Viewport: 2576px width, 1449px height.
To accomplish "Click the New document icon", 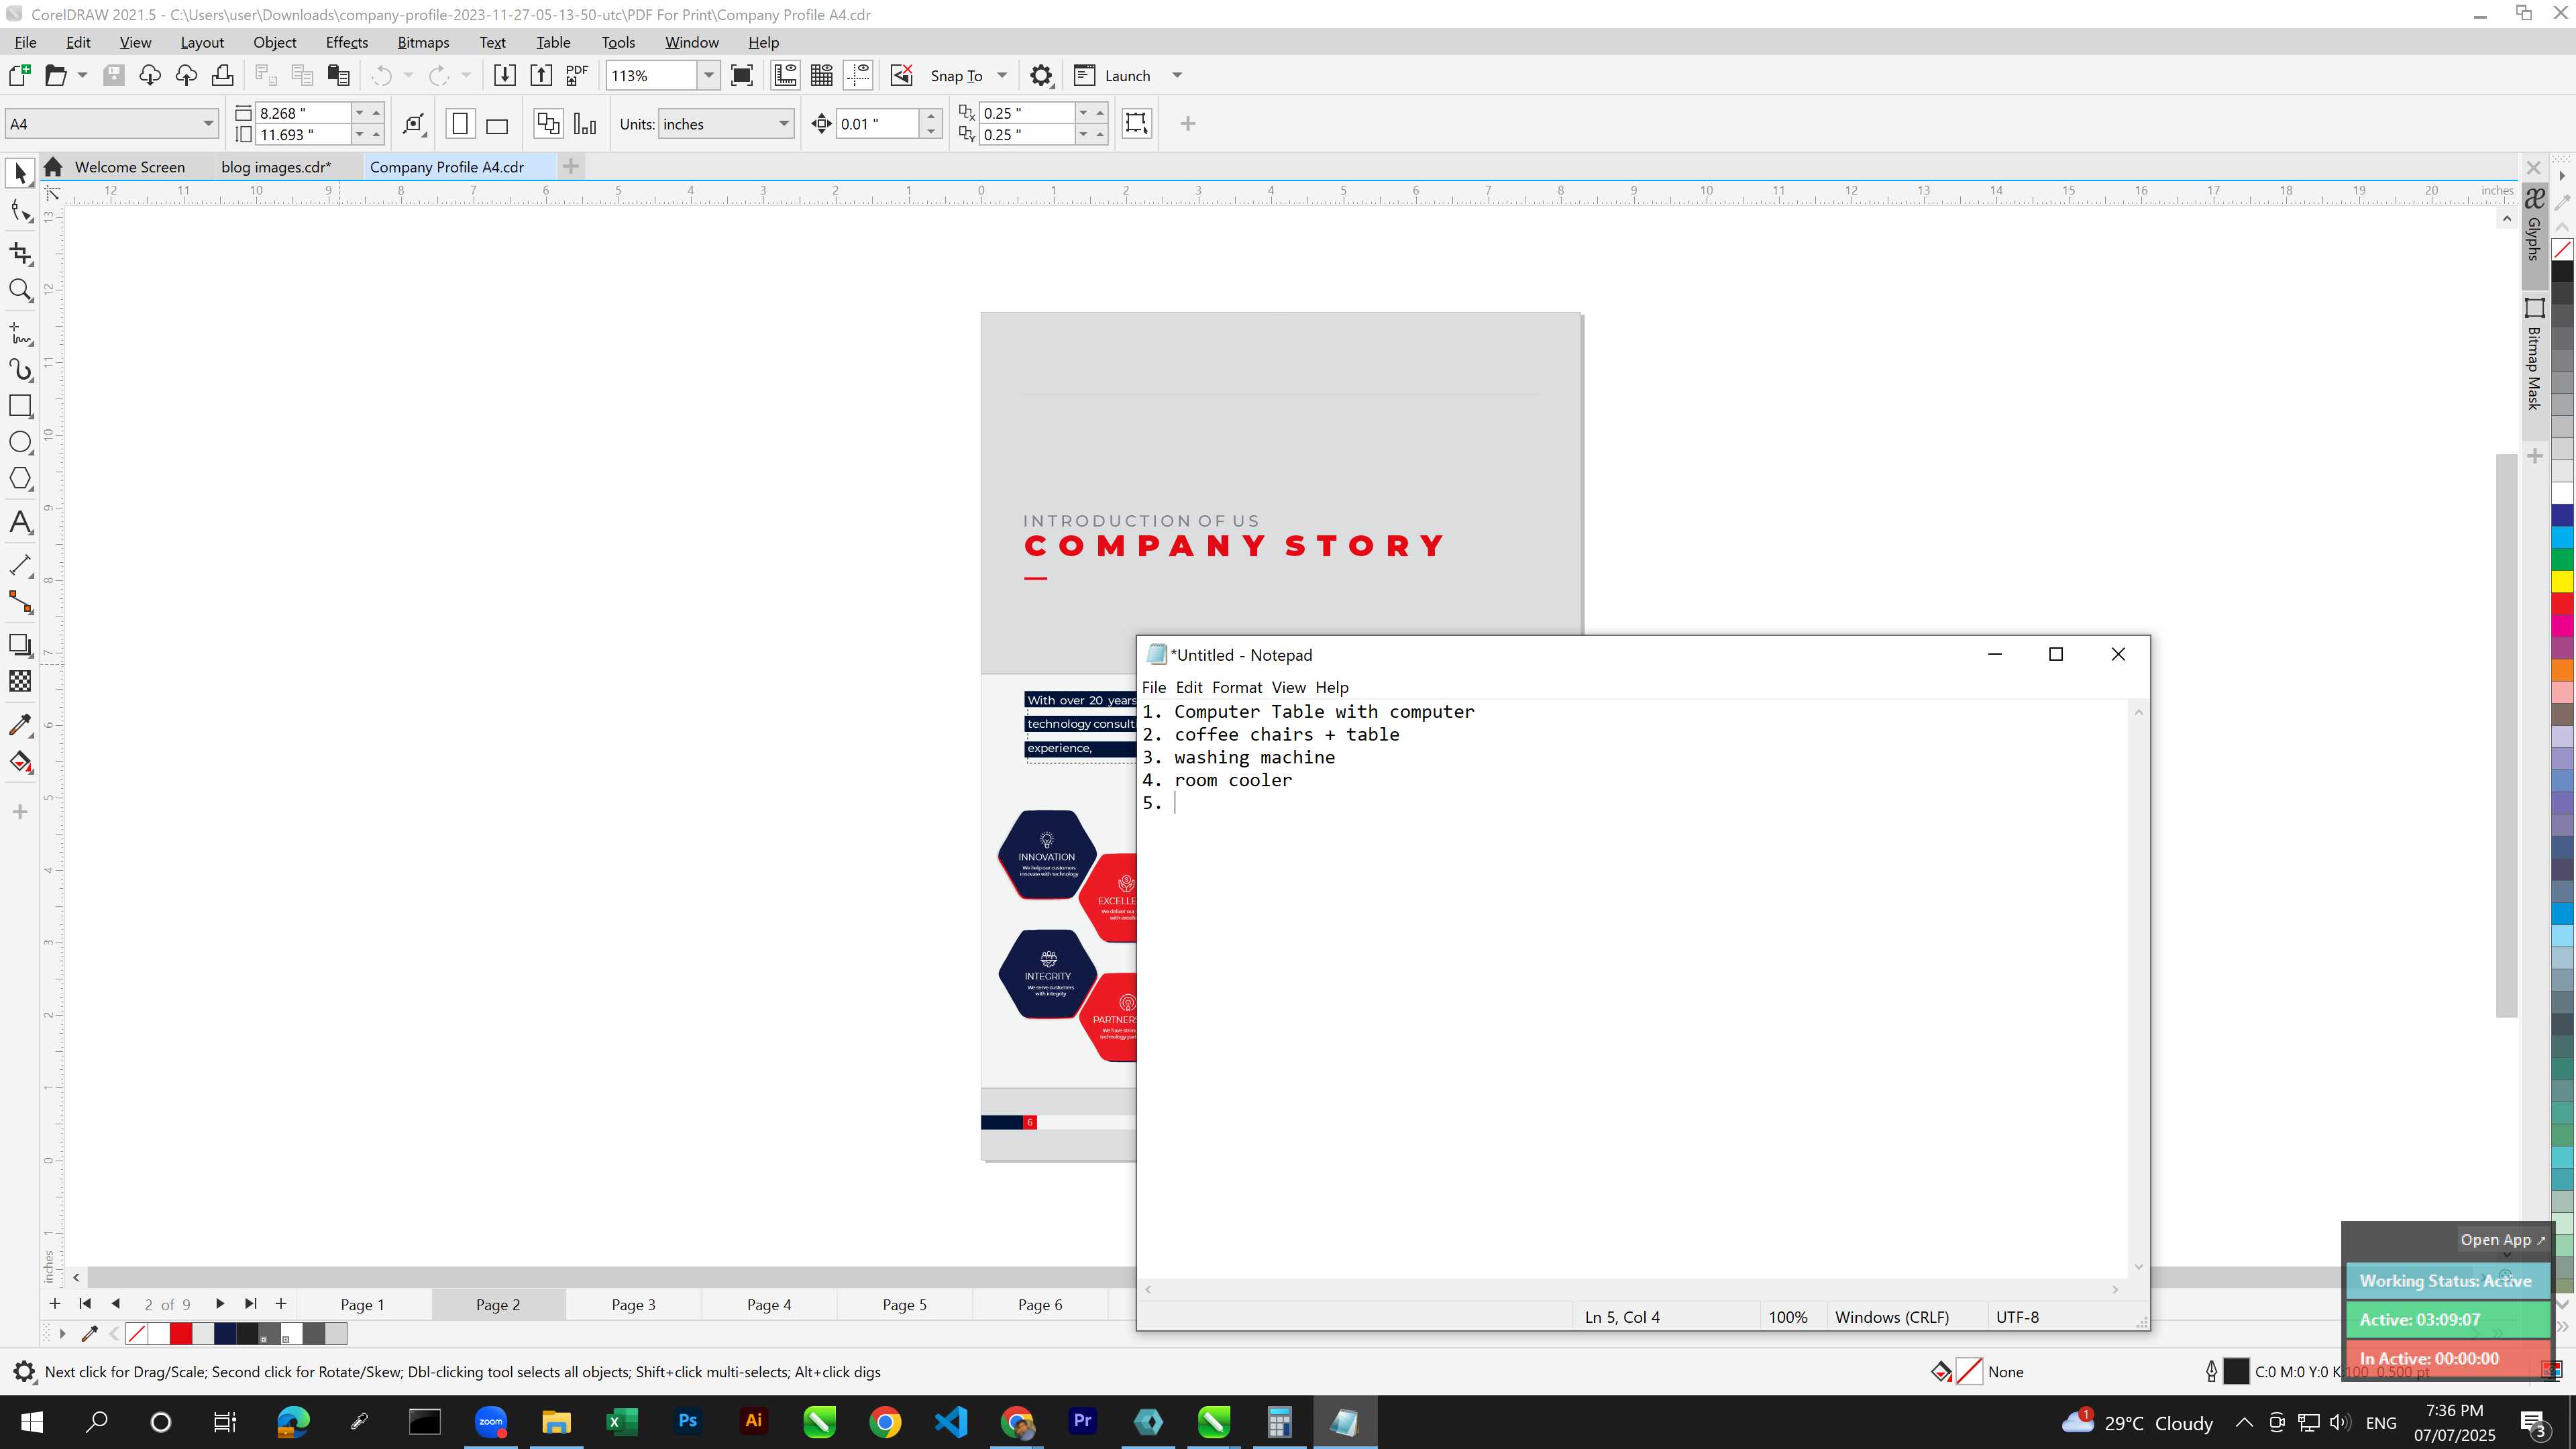I will (19, 75).
